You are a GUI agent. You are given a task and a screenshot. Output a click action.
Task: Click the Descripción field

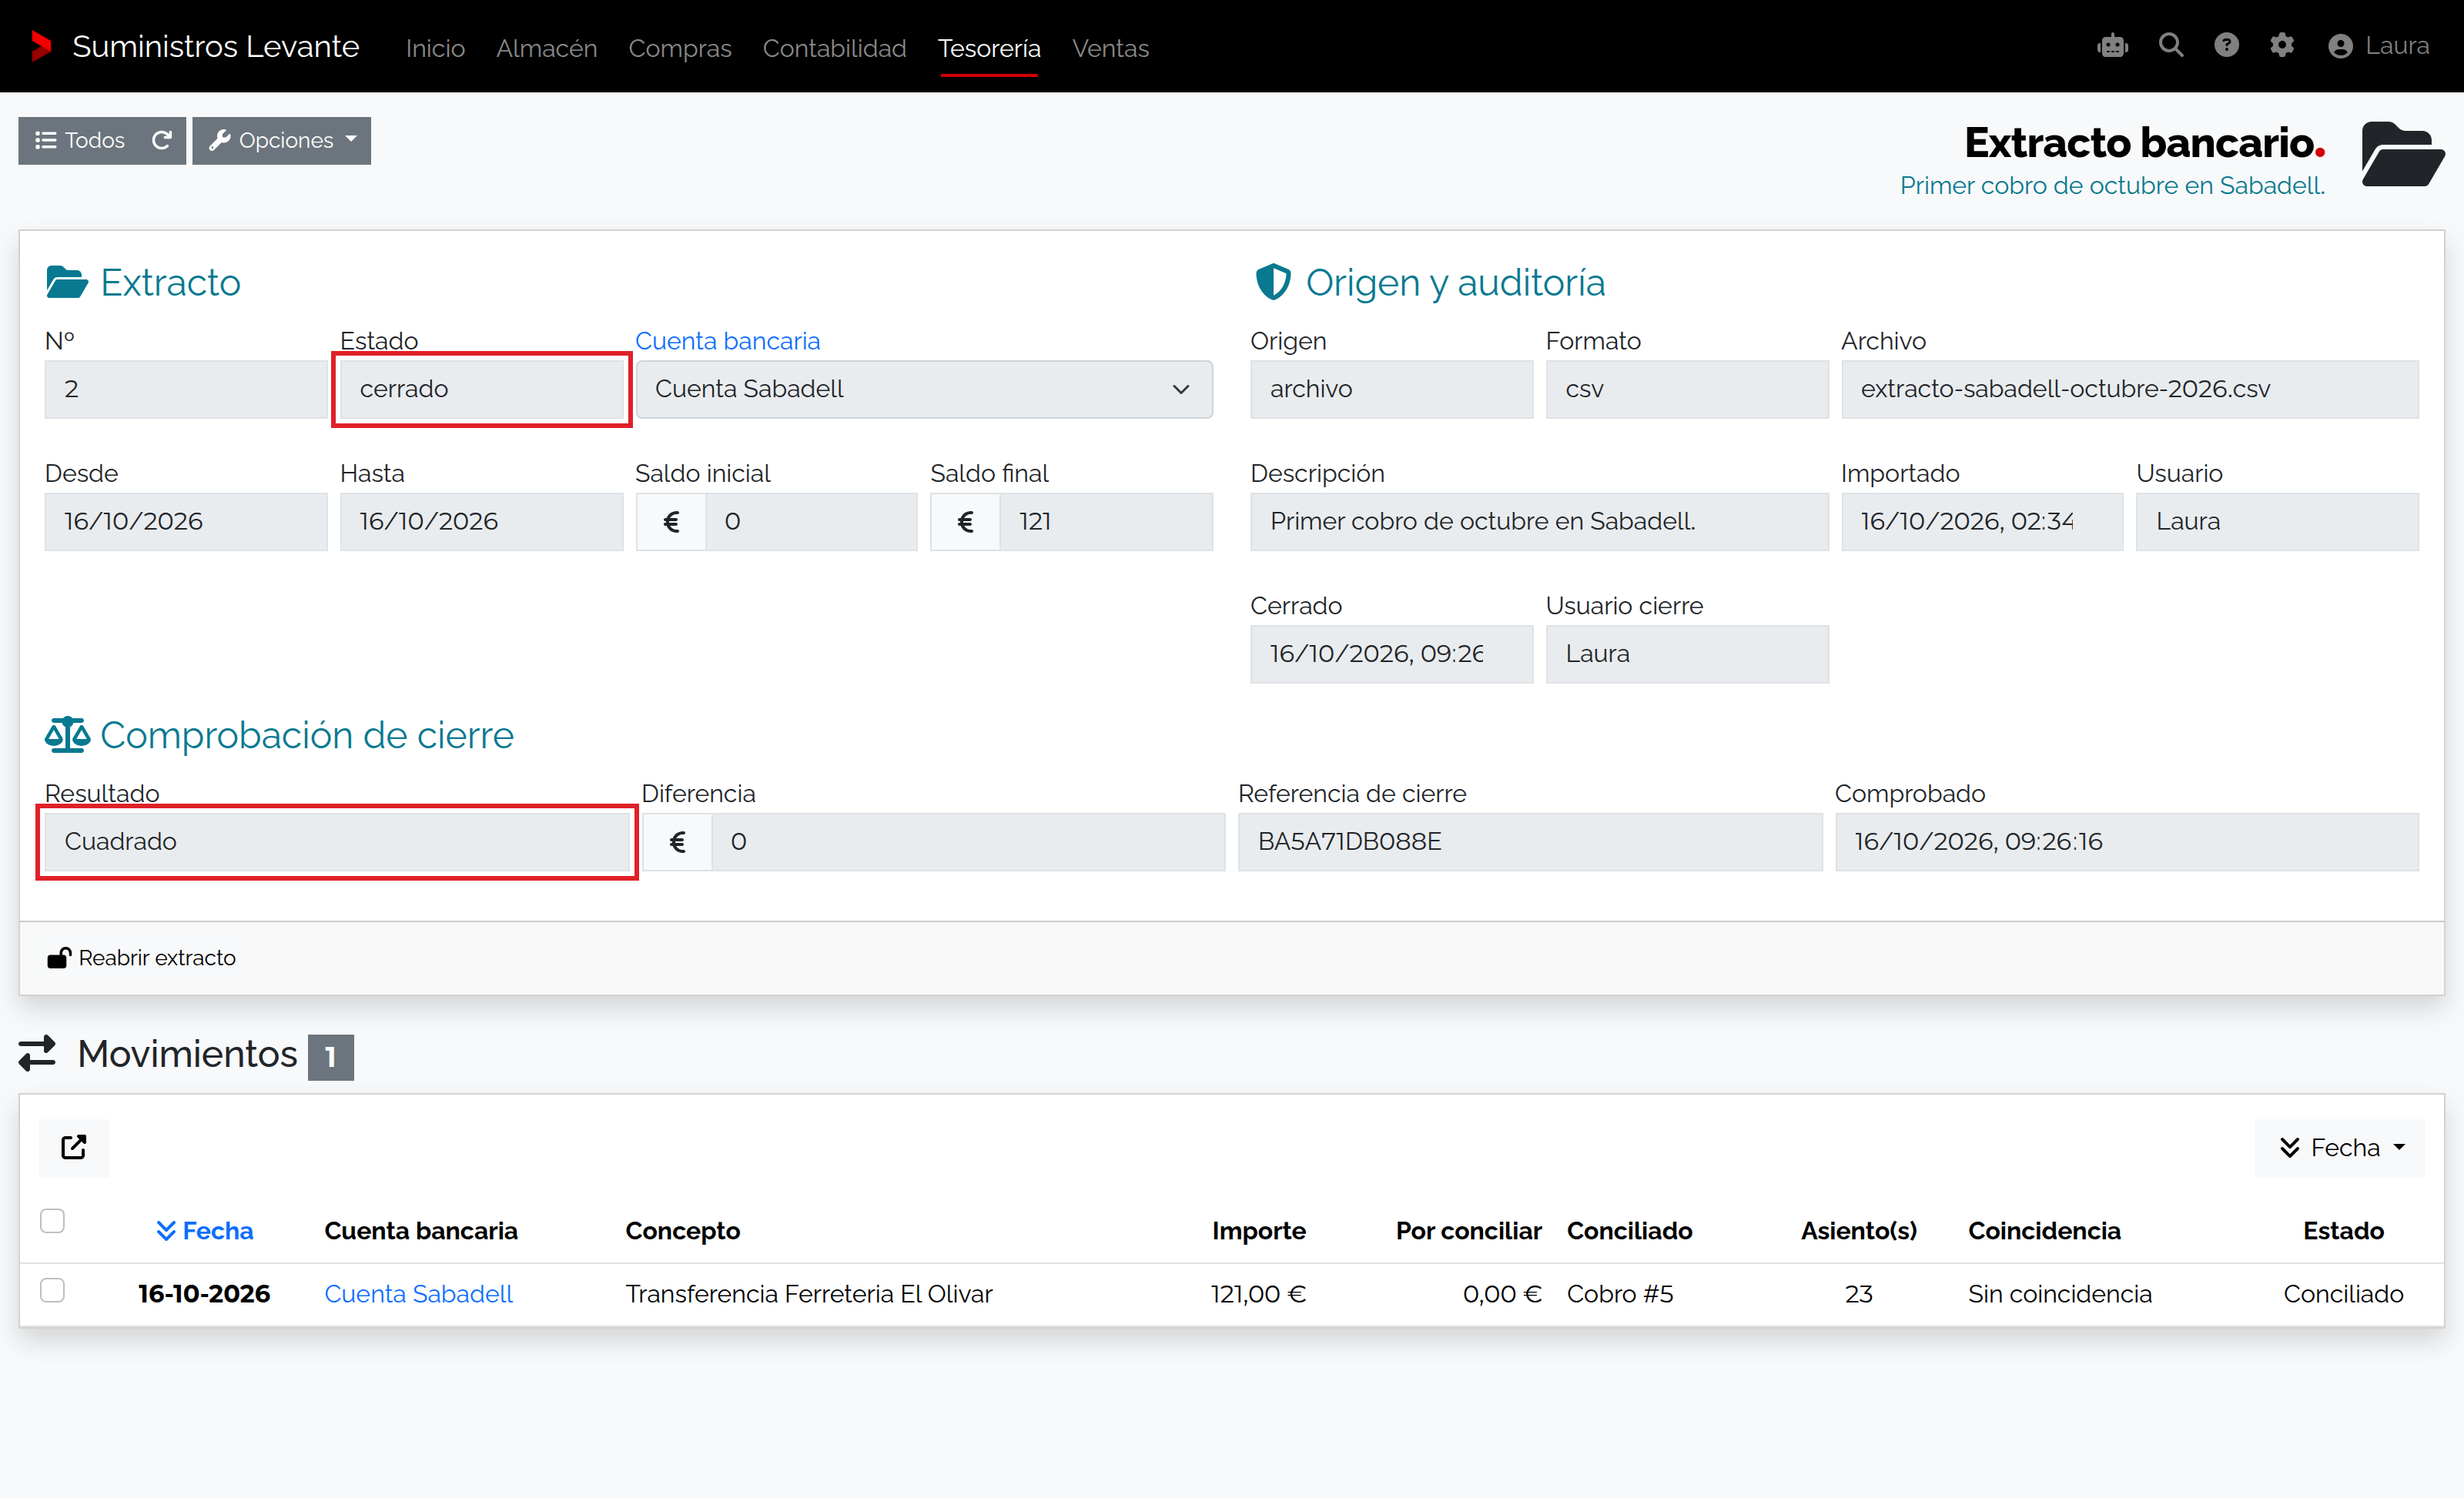[1539, 521]
